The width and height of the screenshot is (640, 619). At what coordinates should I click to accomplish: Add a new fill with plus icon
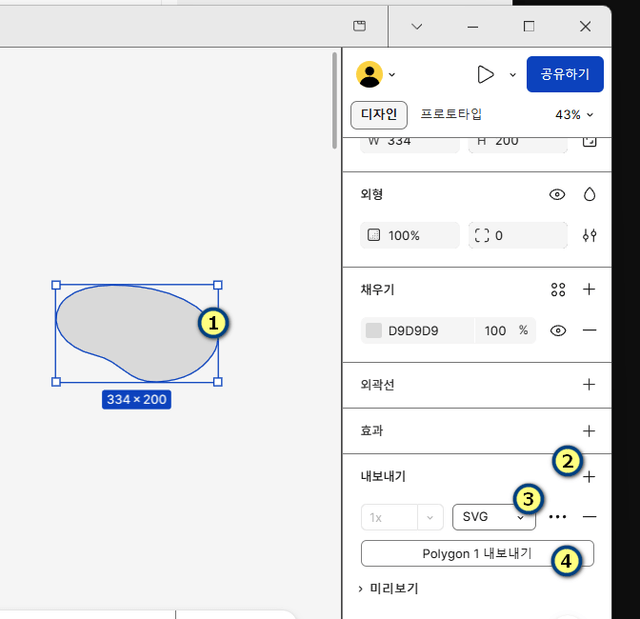point(589,290)
